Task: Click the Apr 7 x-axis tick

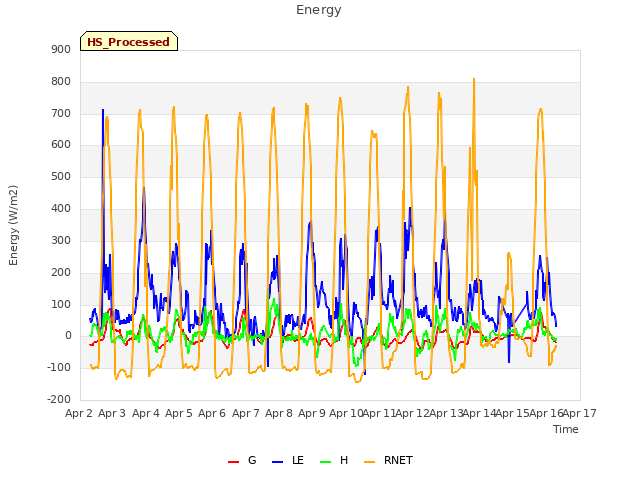Action: (246, 413)
